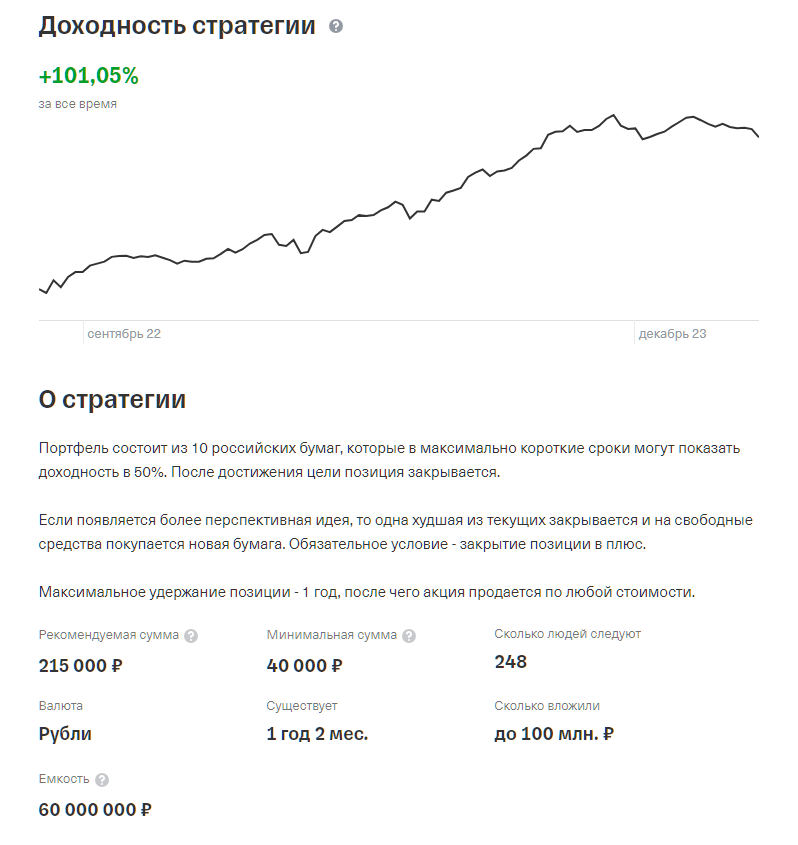Viewport: 798px width, 845px height.
Task: Select the minimum amount 40 000 ₽
Action: click(305, 665)
